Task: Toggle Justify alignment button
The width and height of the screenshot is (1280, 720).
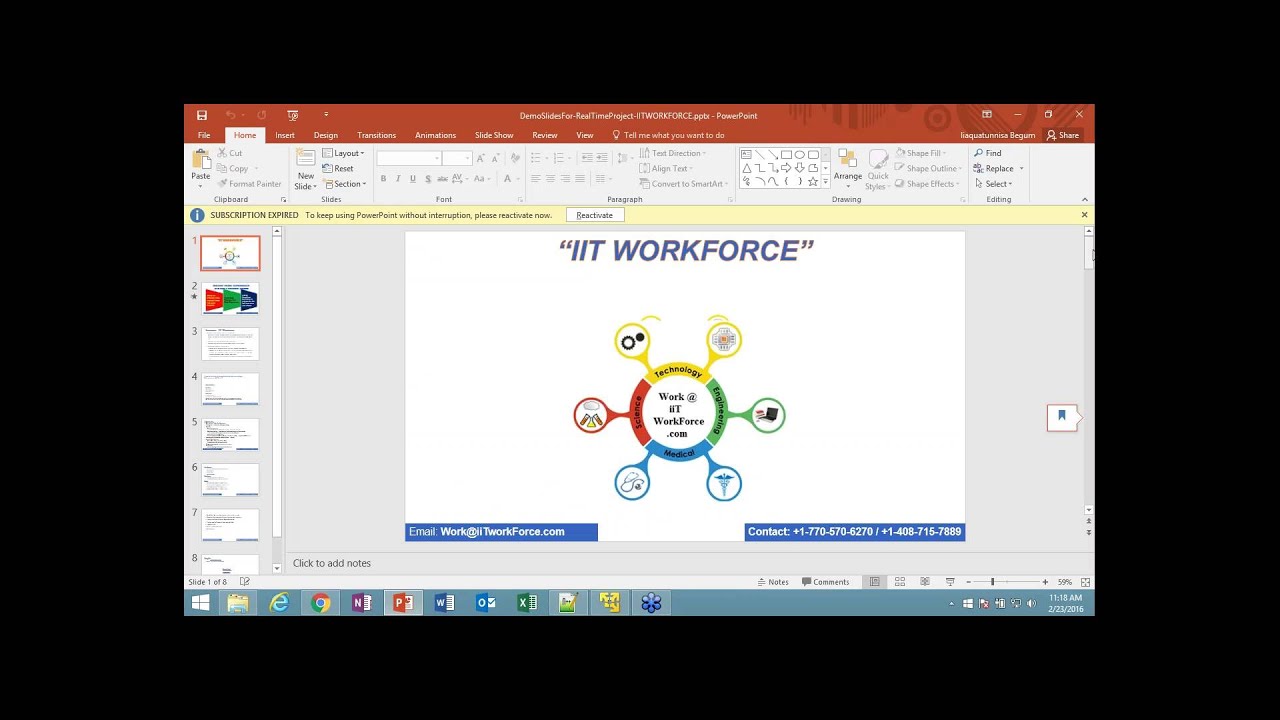Action: tap(580, 179)
